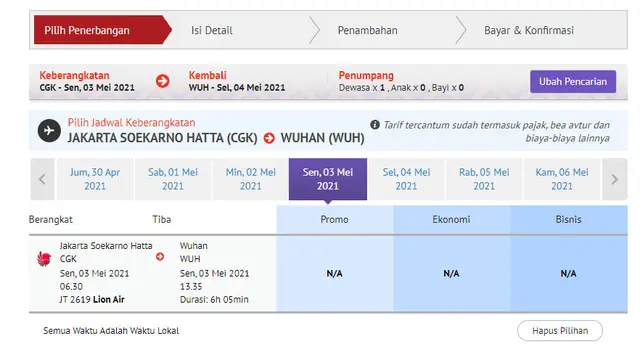Click the Penumpang label
This screenshot has height=360, width=640.
point(366,76)
